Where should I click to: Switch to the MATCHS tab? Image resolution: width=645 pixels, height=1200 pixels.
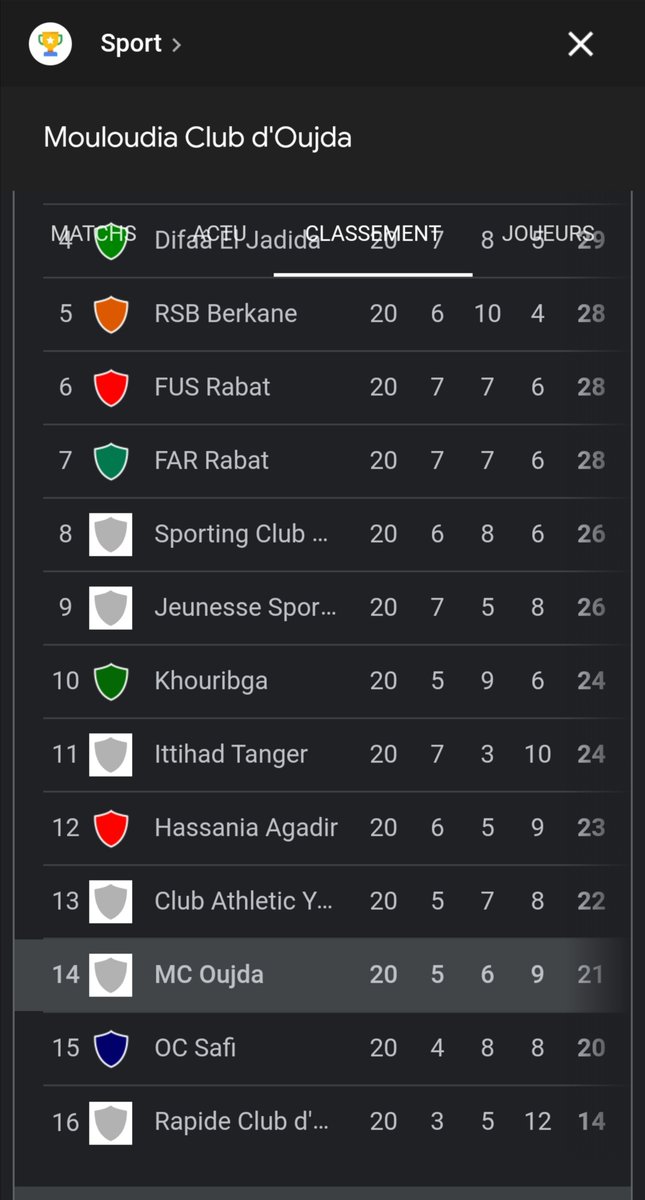(94, 233)
